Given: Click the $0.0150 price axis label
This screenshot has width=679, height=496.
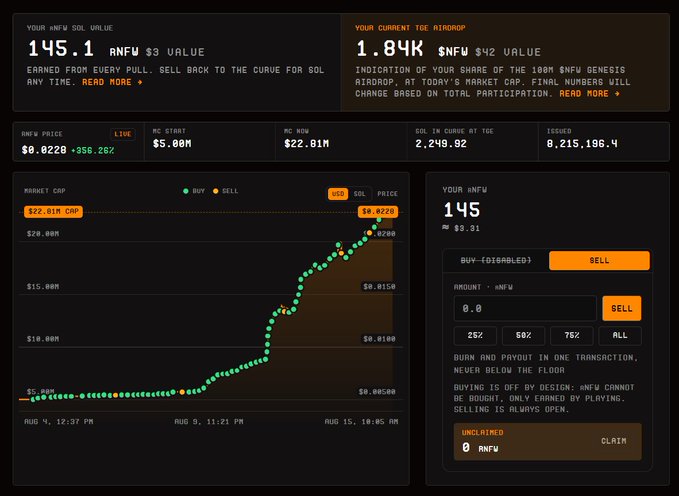Looking at the screenshot, I should (379, 286).
